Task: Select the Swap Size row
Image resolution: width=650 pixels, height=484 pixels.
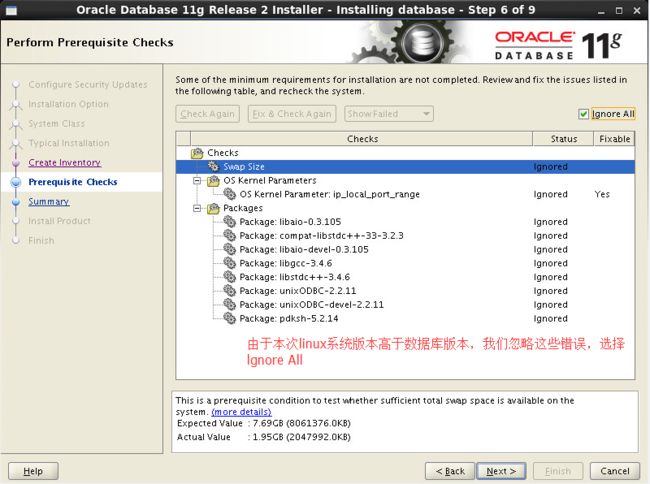Action: 405,167
